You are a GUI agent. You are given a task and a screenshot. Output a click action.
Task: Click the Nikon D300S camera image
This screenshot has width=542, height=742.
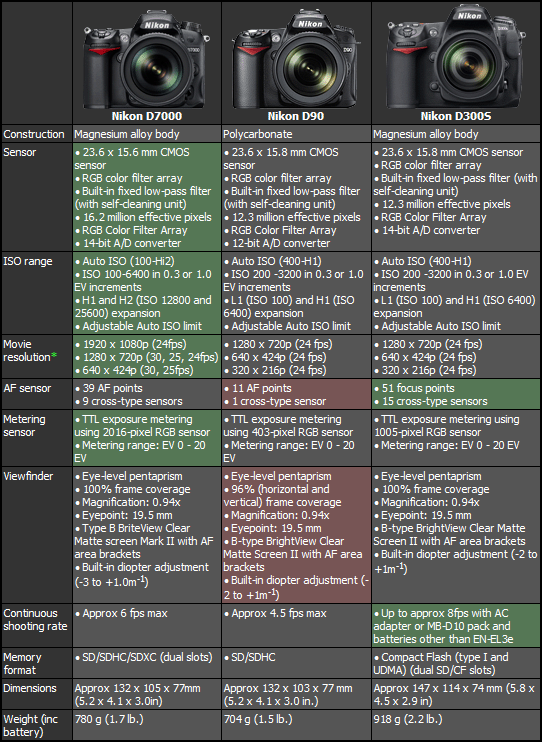click(x=455, y=58)
